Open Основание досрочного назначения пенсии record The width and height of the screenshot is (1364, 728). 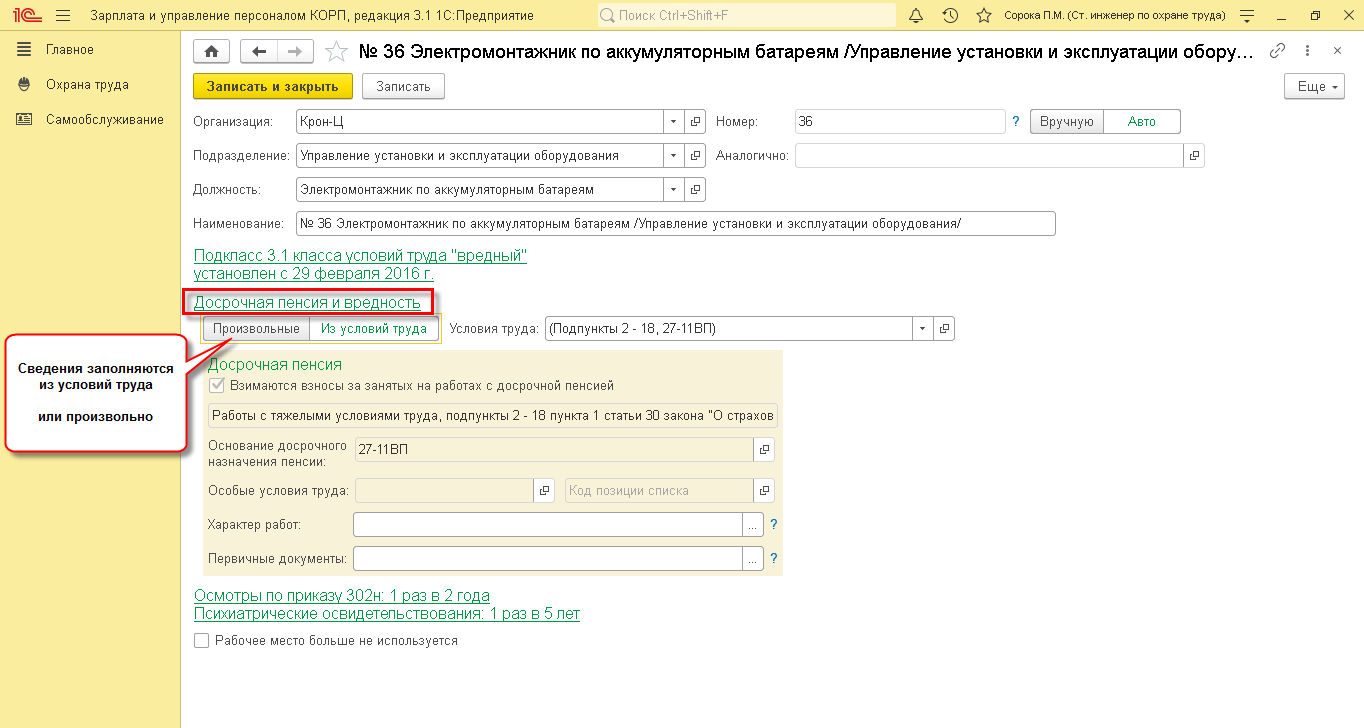pyautogui.click(x=765, y=450)
